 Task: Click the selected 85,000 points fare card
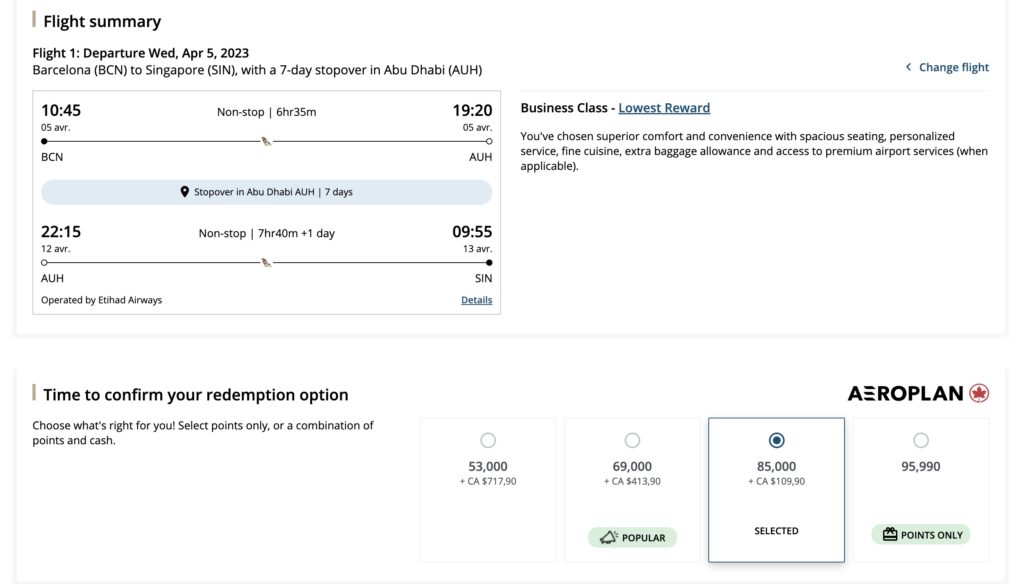[x=776, y=489]
